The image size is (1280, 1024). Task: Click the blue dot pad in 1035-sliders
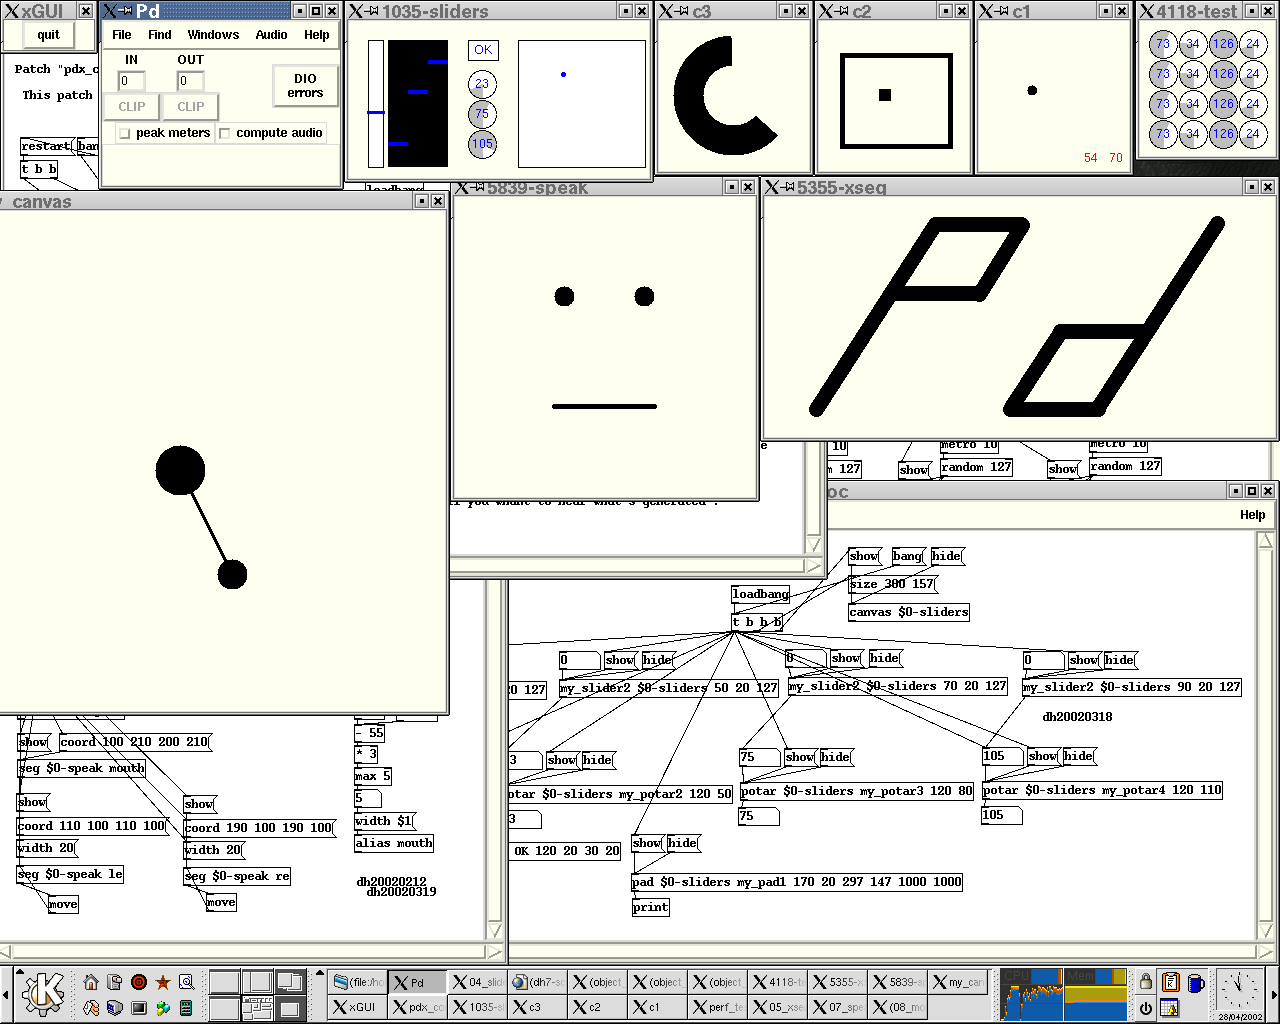pos(582,104)
